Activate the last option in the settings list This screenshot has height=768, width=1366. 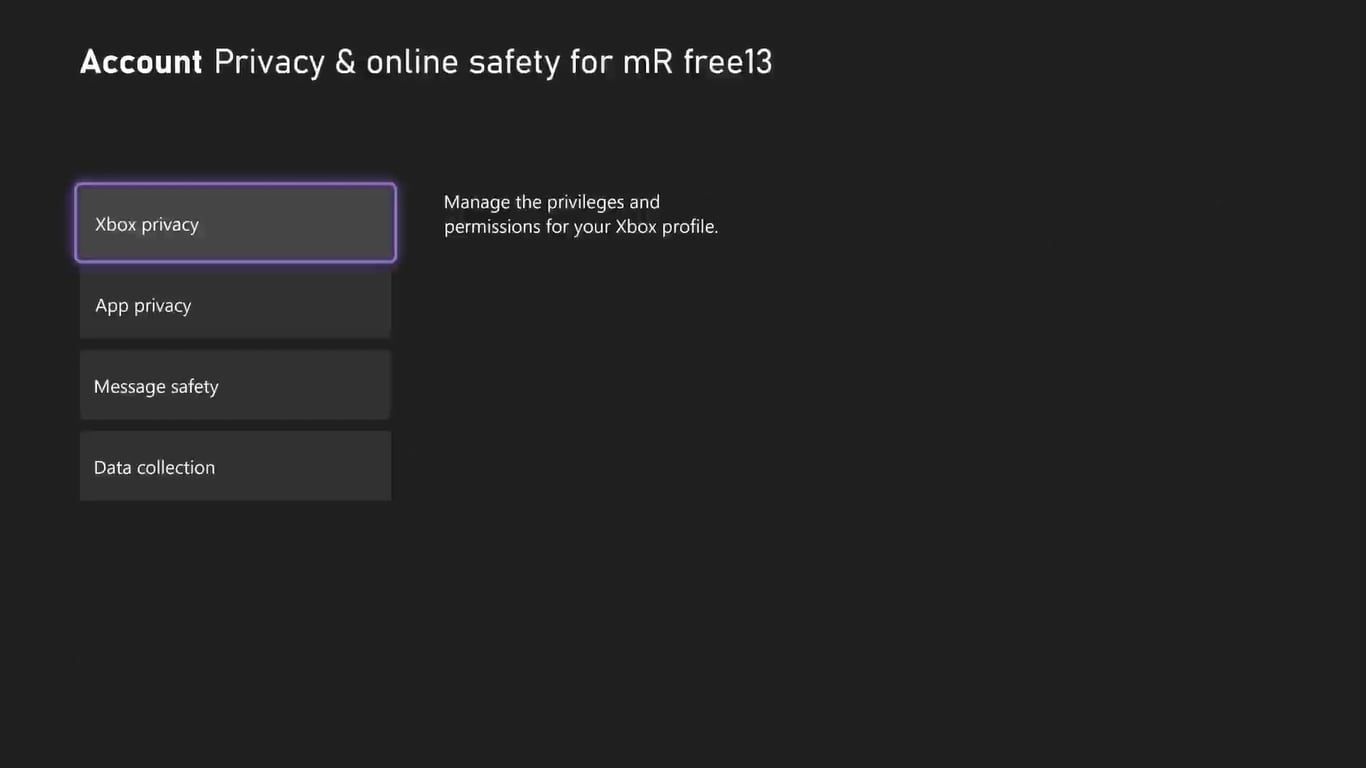pyautogui.click(x=235, y=466)
